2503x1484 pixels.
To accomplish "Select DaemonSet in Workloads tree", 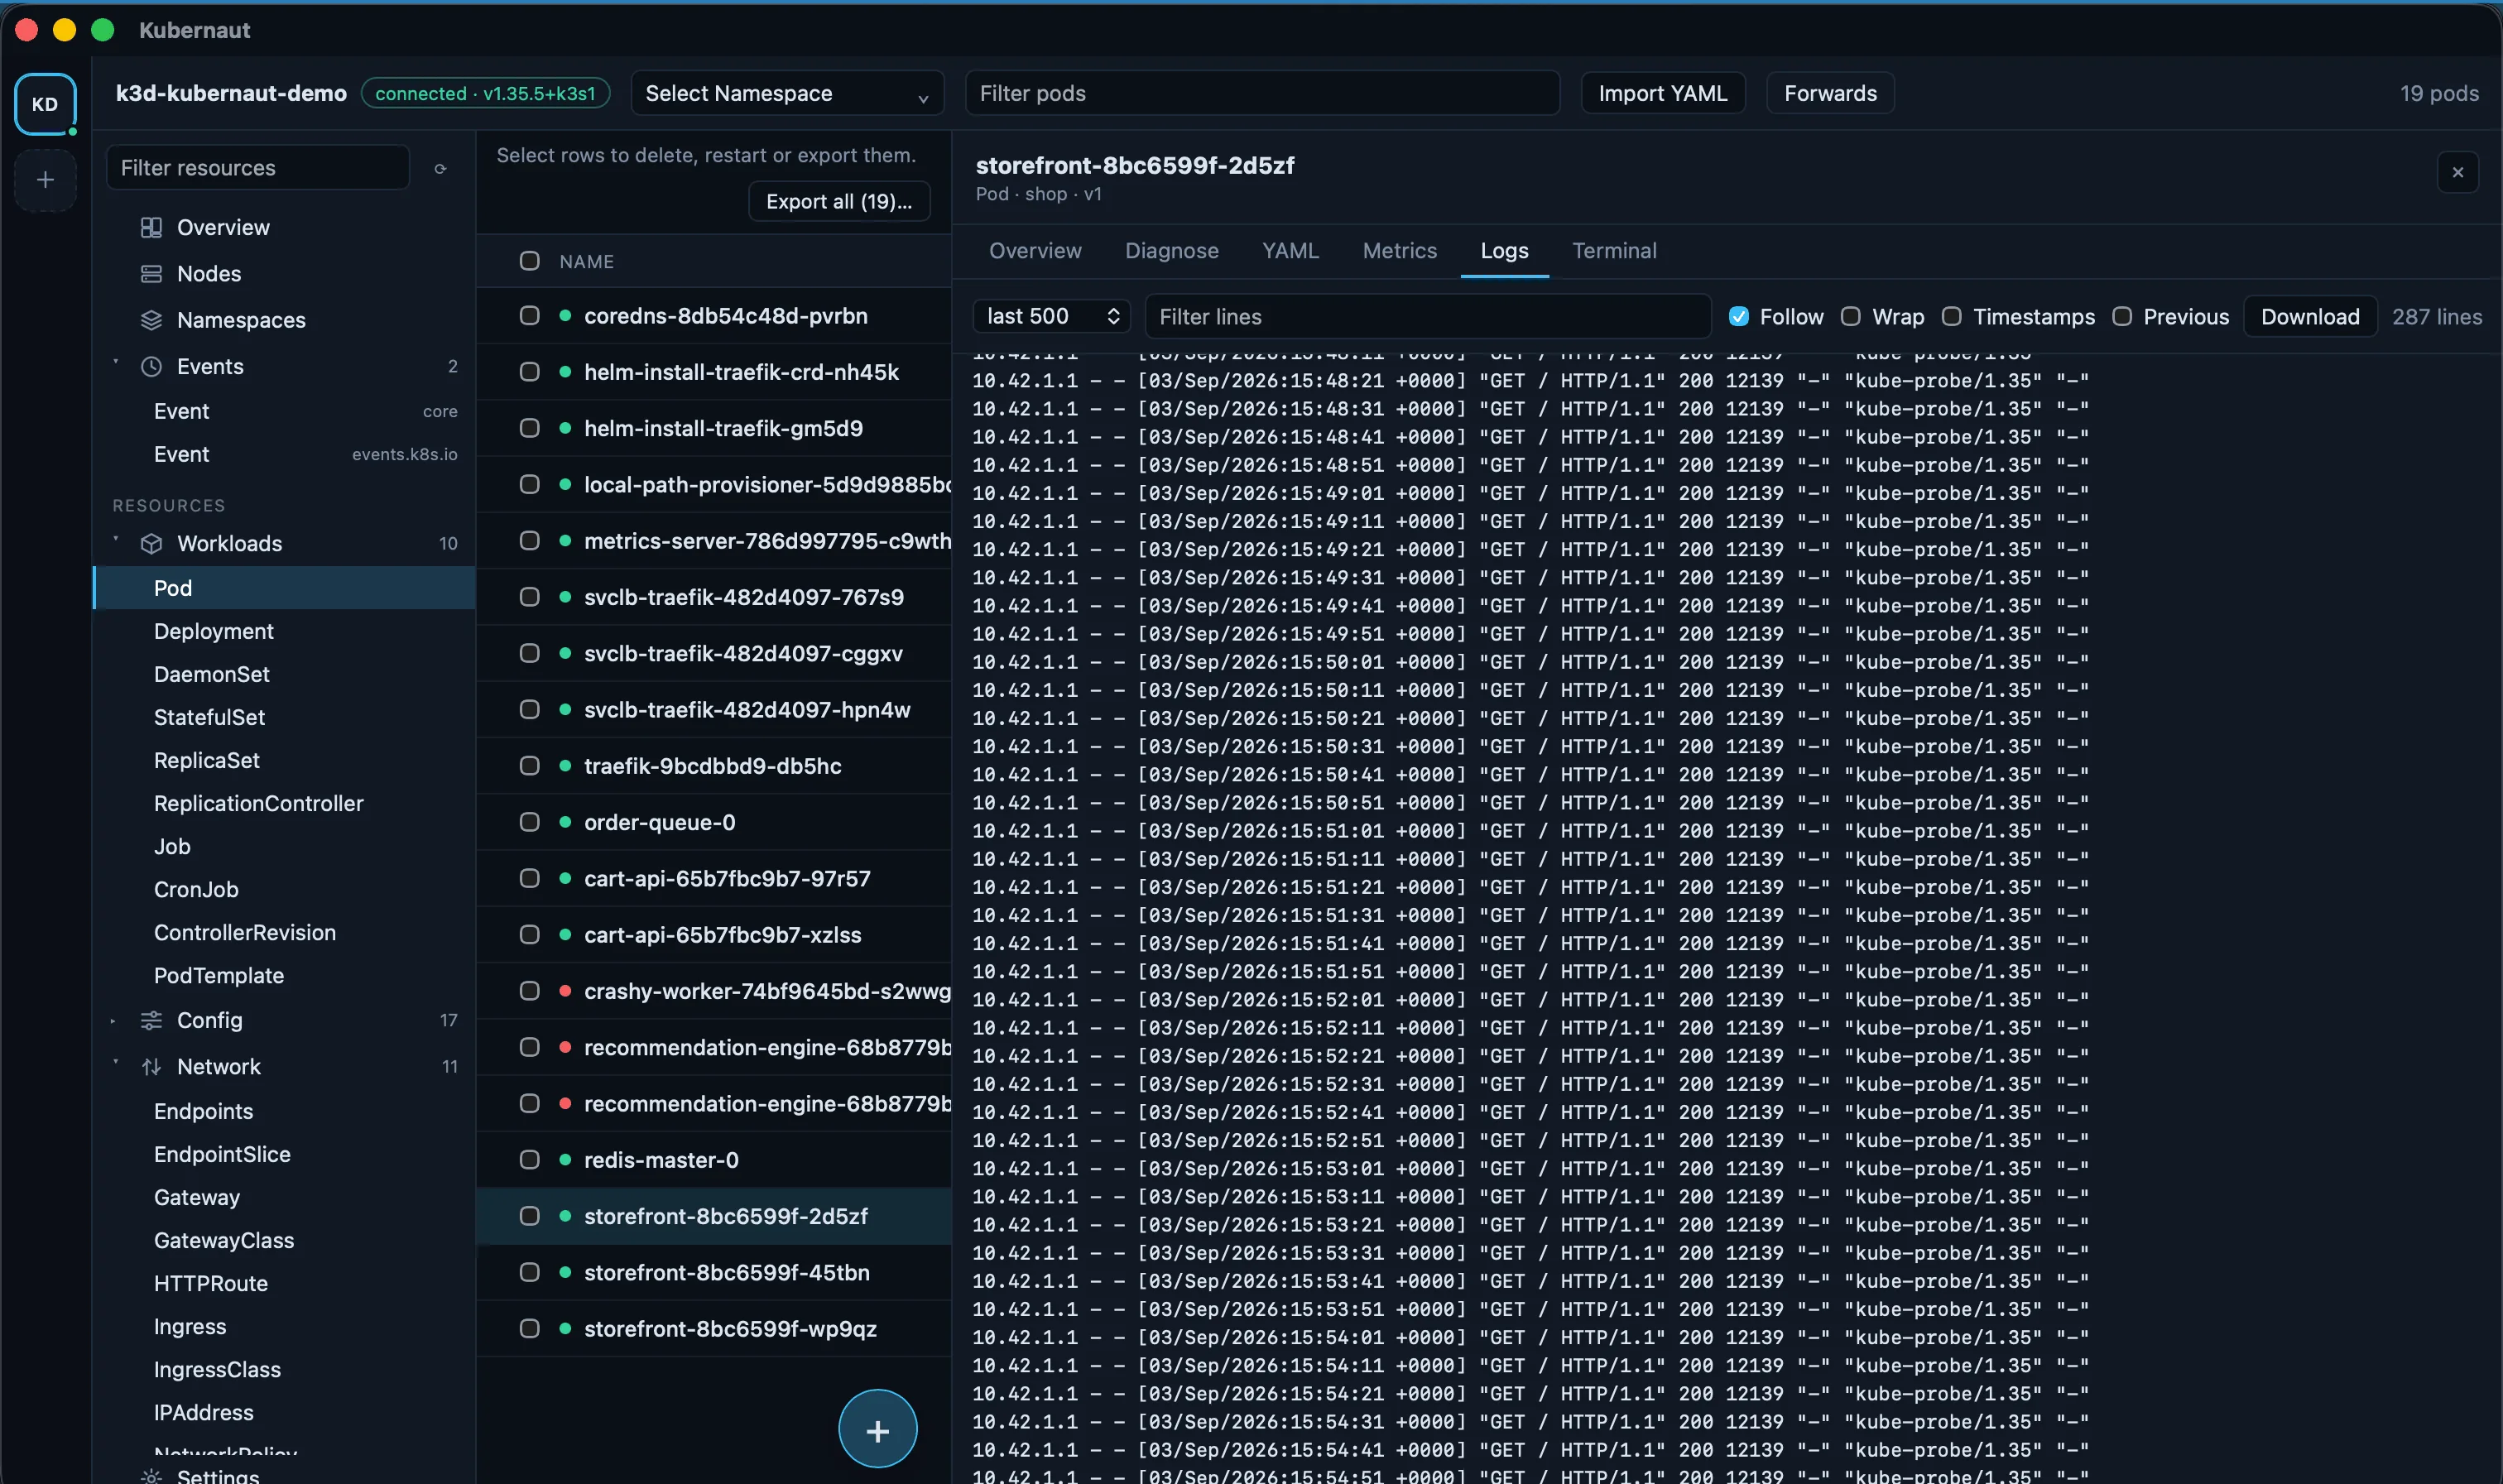I will (284, 675).
